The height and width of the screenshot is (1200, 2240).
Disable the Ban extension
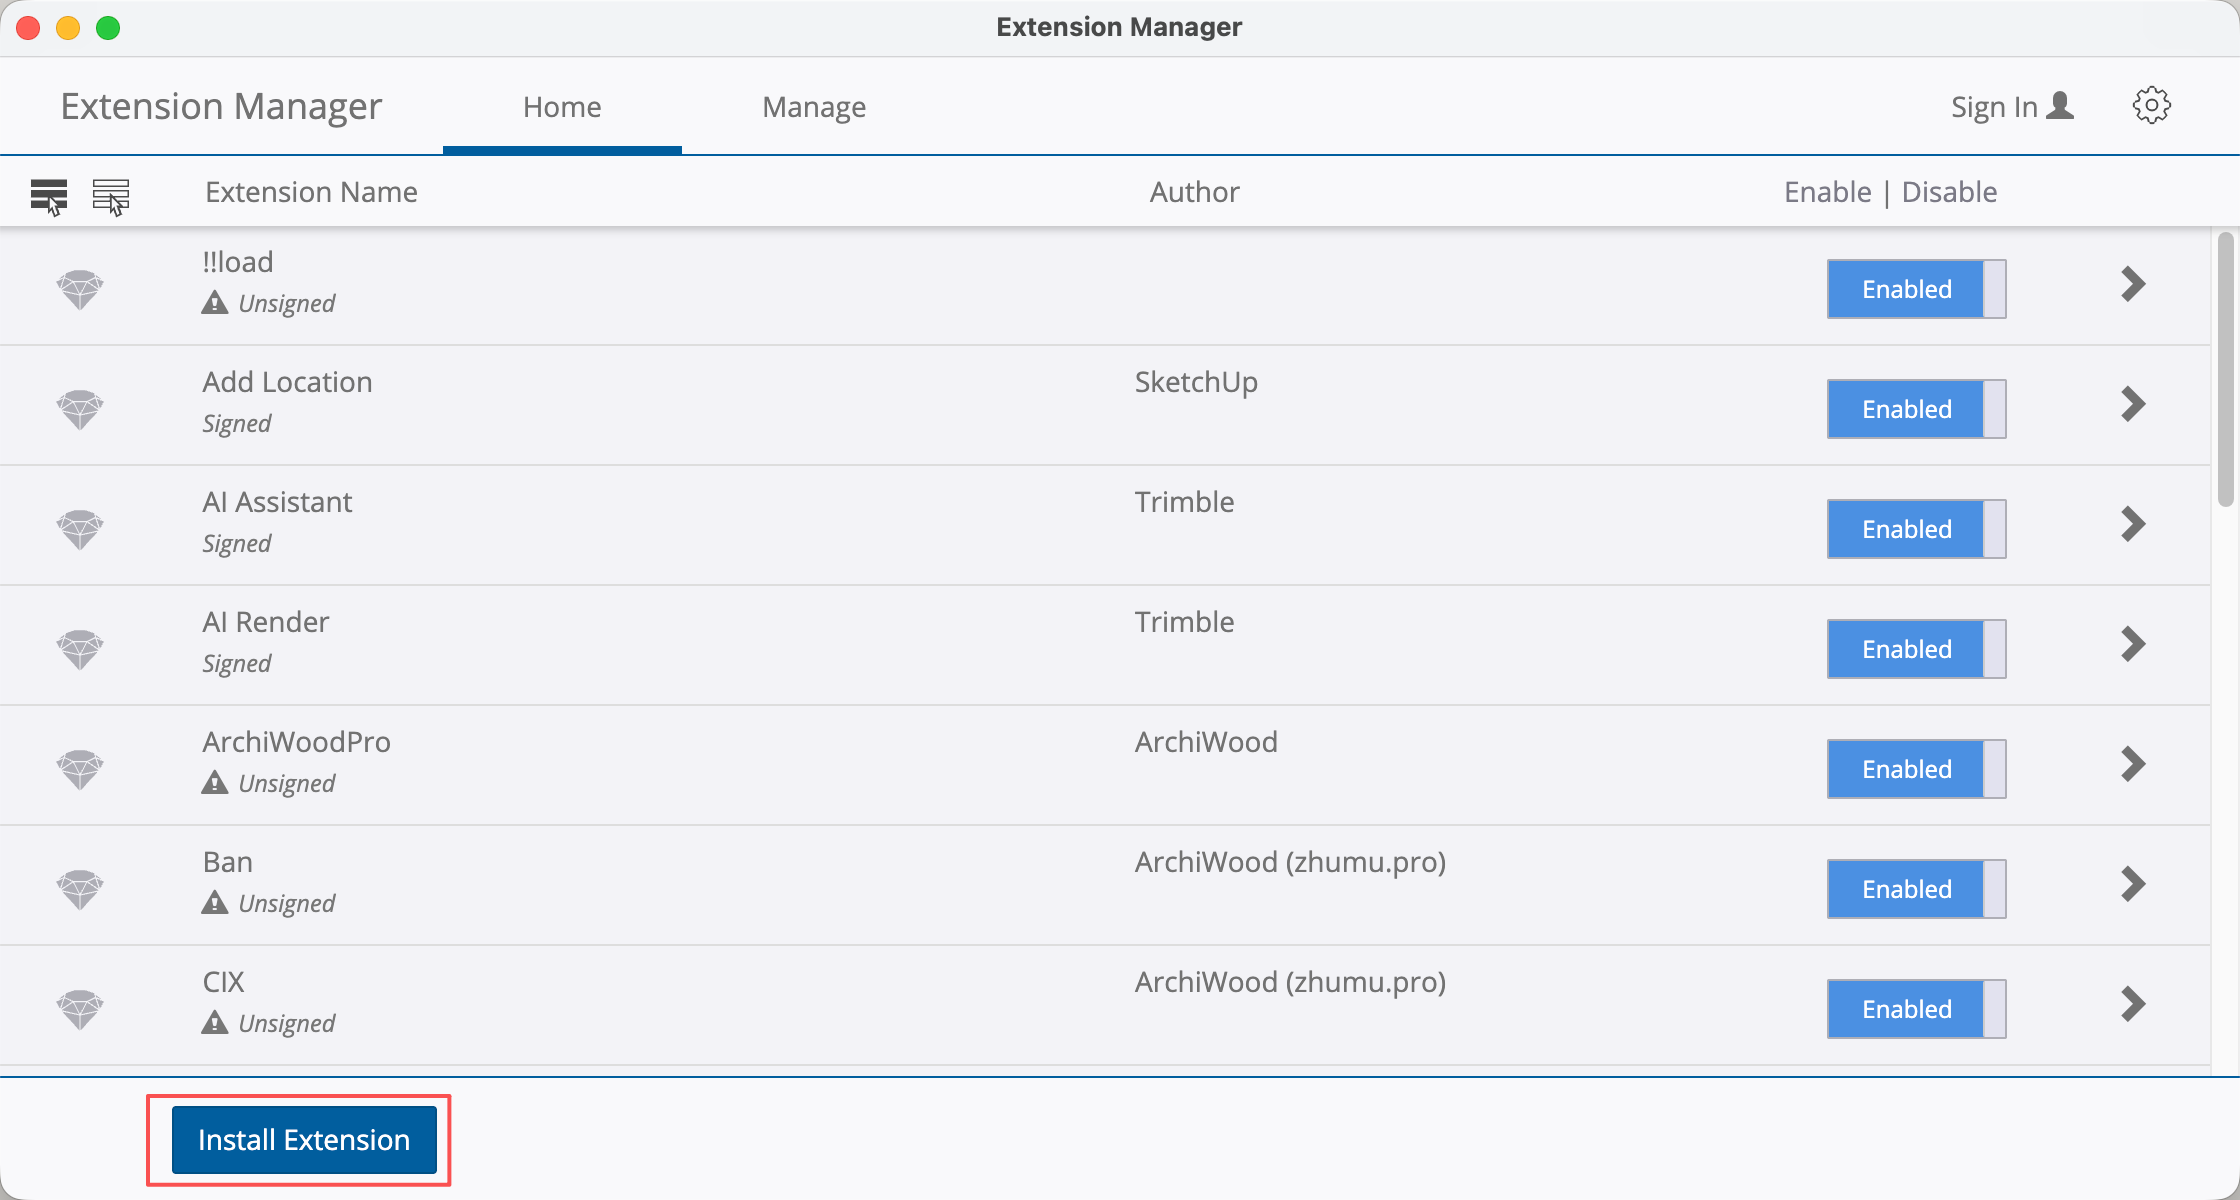click(1916, 889)
